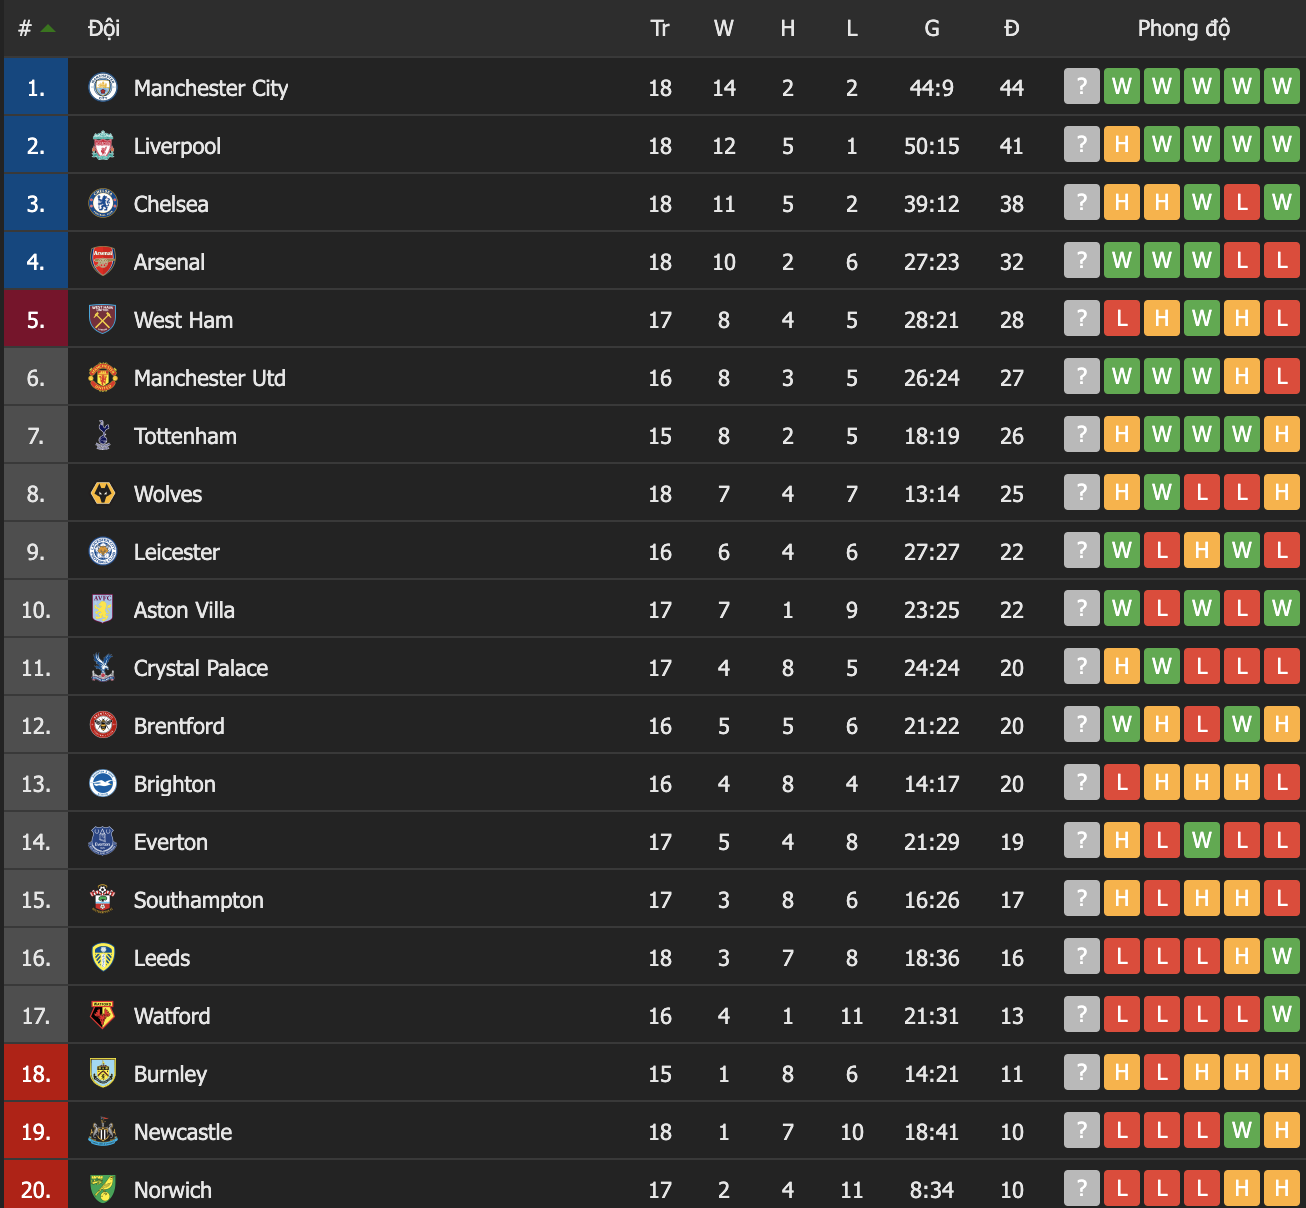This screenshot has height=1208, width=1306.
Task: Sort standings by Đ points column
Action: point(1011,28)
